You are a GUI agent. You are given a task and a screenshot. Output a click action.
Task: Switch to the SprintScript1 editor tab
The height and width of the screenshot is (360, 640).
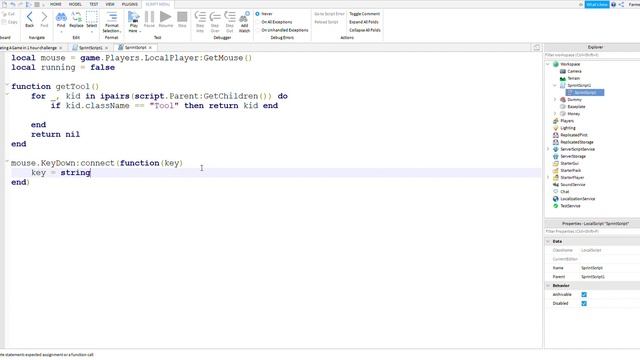coord(90,48)
